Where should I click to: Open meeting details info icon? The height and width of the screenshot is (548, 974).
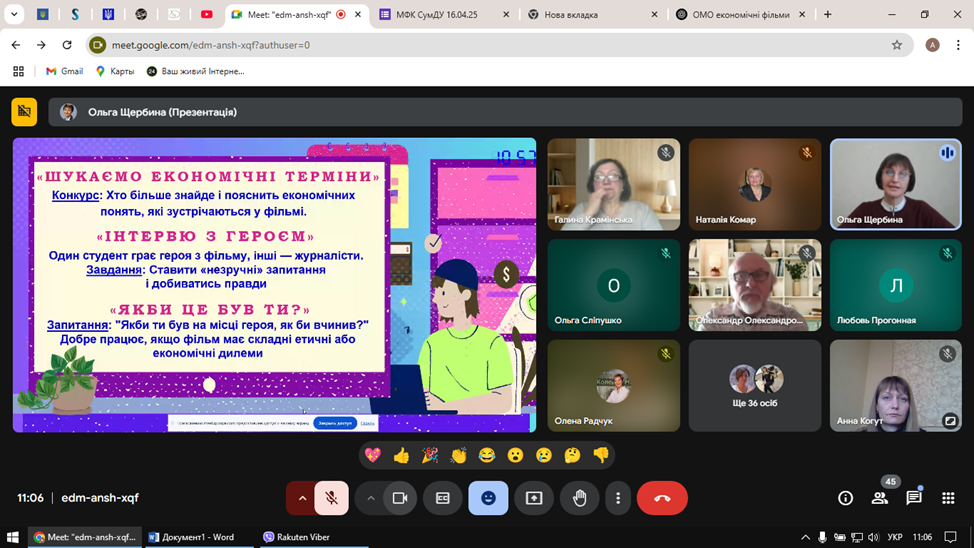tap(845, 498)
